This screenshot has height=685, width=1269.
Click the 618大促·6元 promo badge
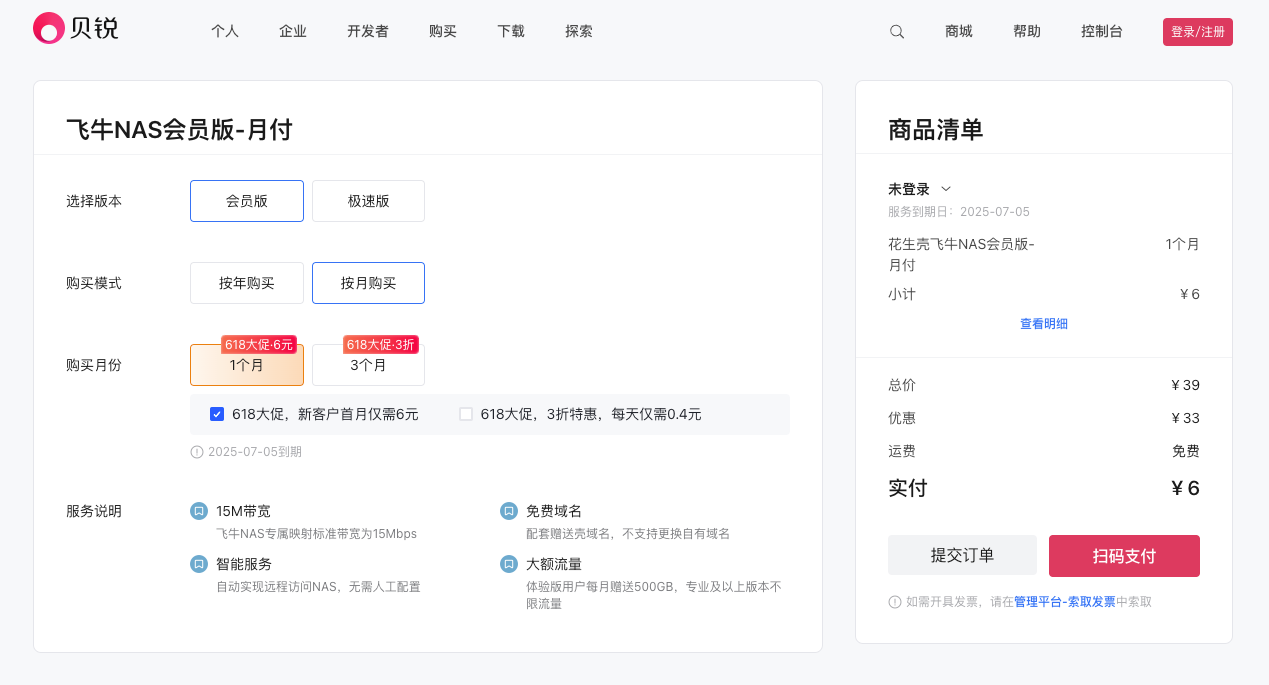tap(259, 345)
